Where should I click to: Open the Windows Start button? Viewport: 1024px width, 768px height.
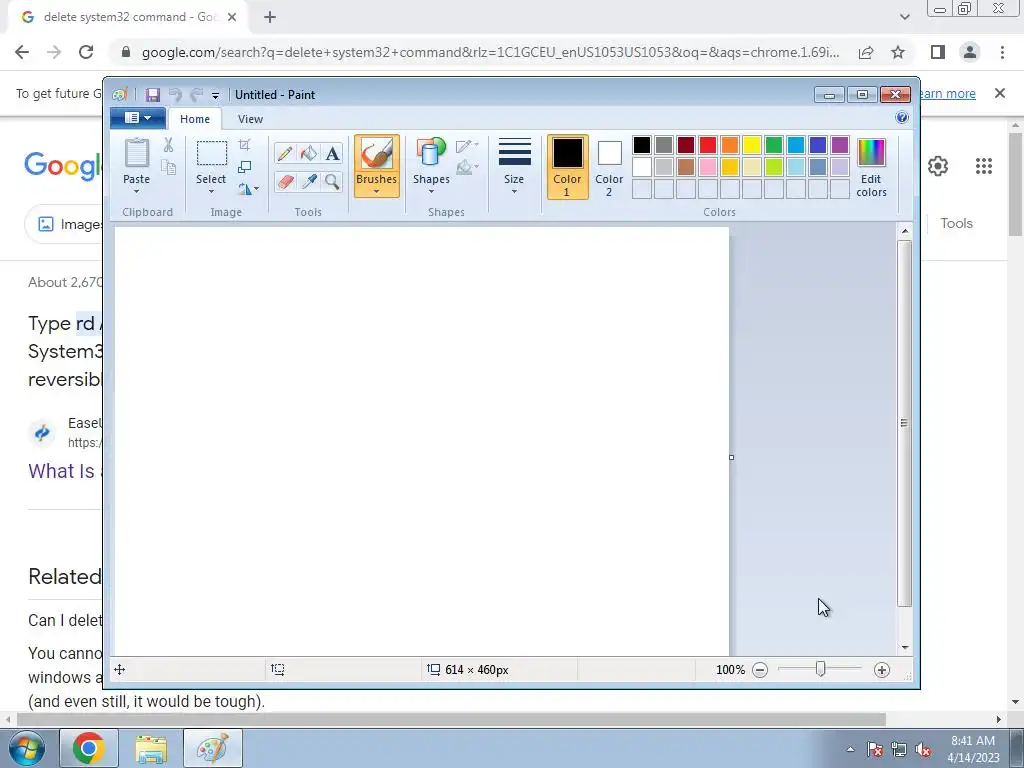[26, 748]
